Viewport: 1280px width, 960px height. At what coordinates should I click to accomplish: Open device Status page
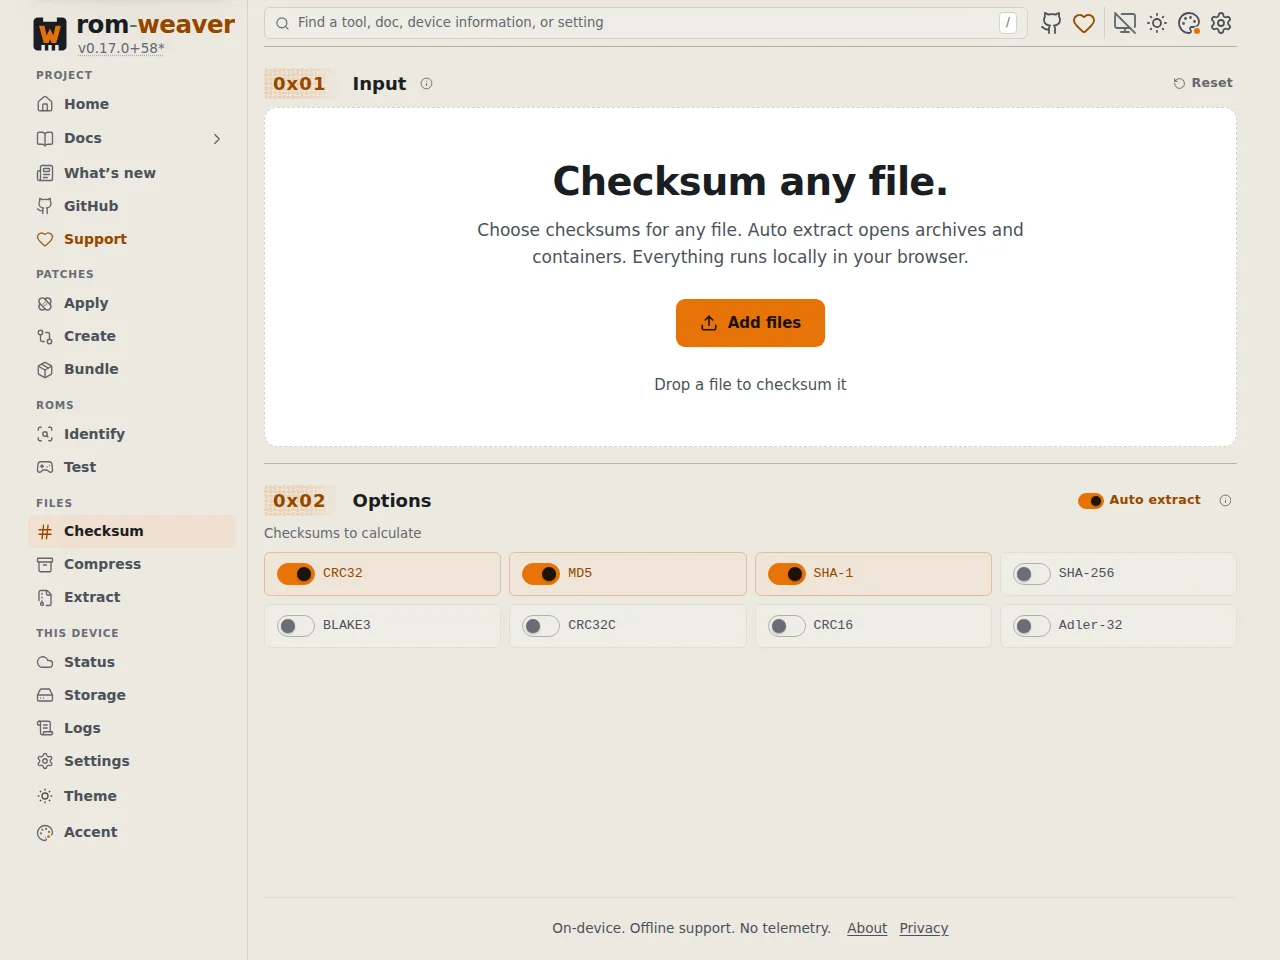pos(132,662)
